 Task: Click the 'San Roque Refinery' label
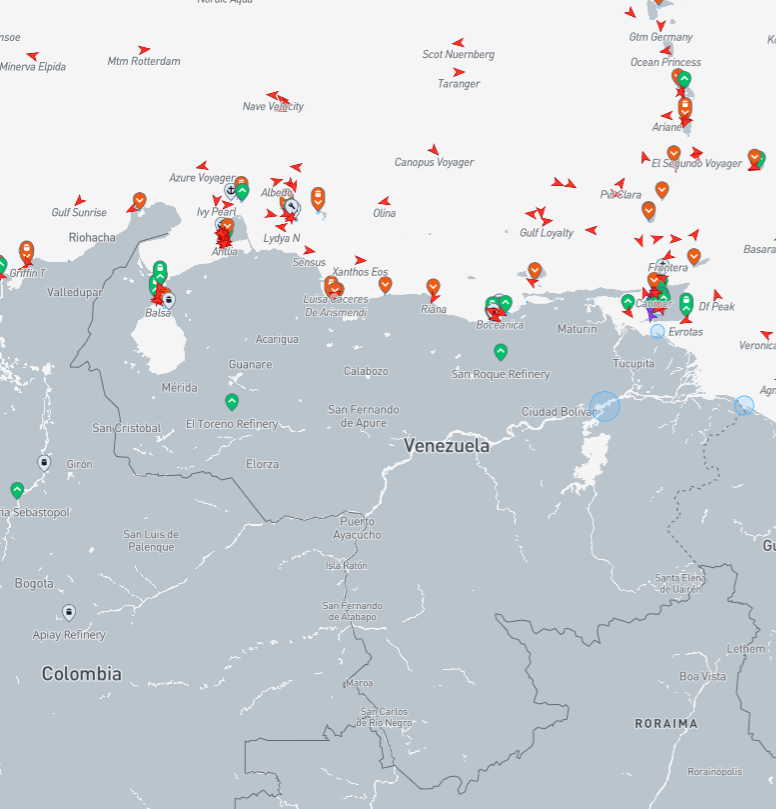(500, 374)
